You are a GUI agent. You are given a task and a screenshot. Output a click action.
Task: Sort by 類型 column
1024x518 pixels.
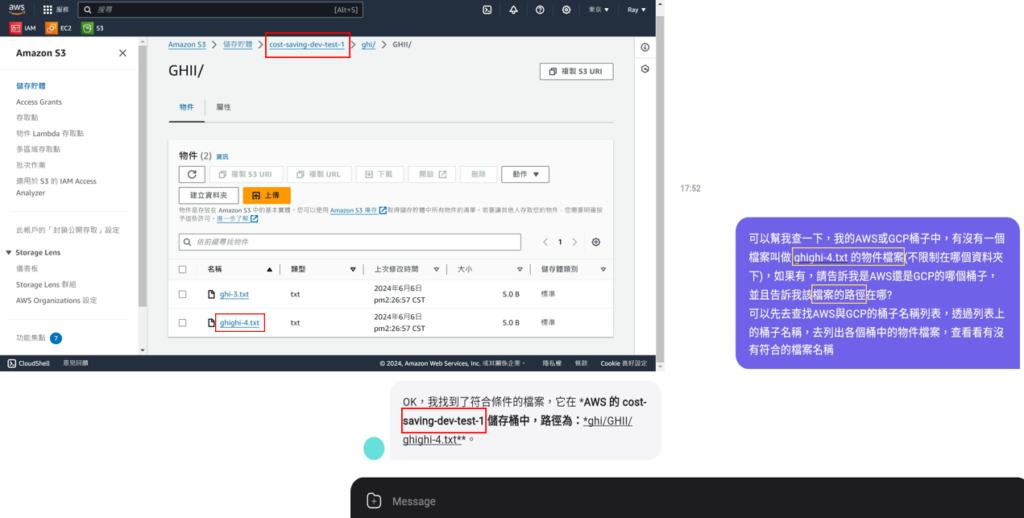(x=353, y=269)
